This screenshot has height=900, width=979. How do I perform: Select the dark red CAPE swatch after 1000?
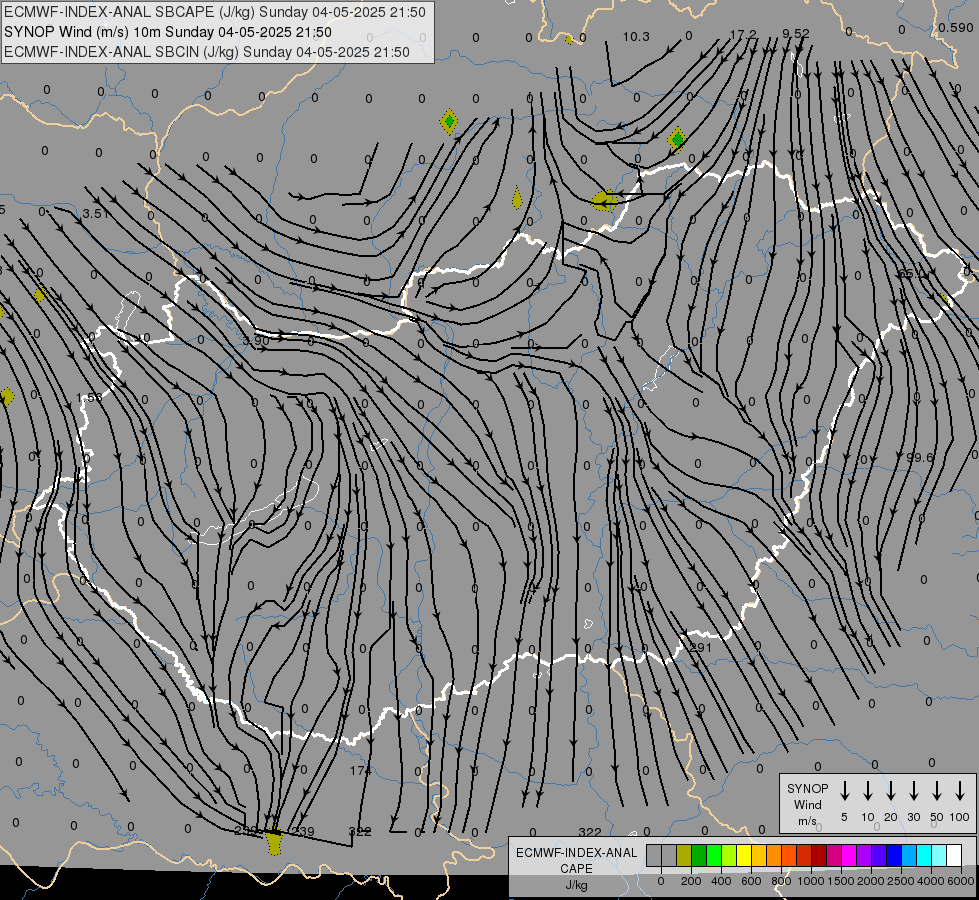(x=819, y=856)
